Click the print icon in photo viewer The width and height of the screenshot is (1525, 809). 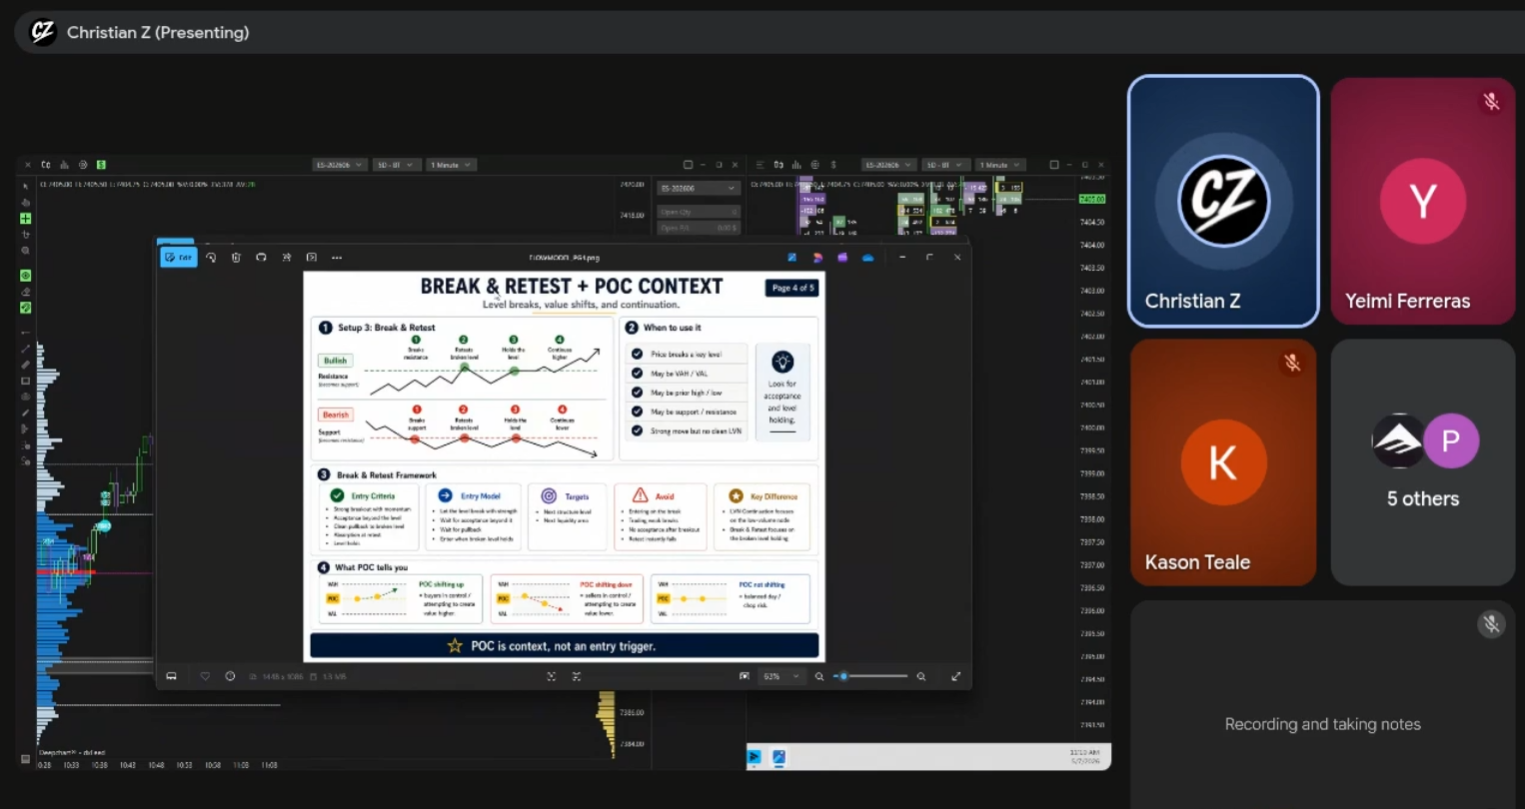click(261, 257)
